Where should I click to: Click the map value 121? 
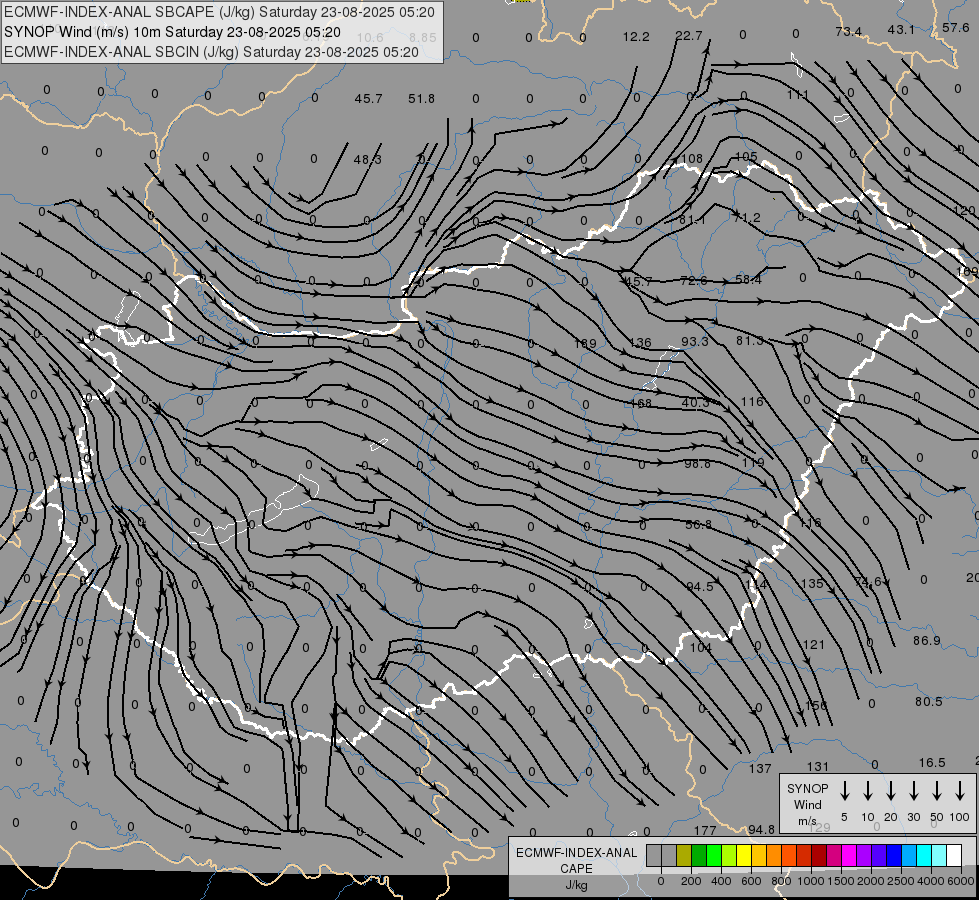tap(814, 645)
